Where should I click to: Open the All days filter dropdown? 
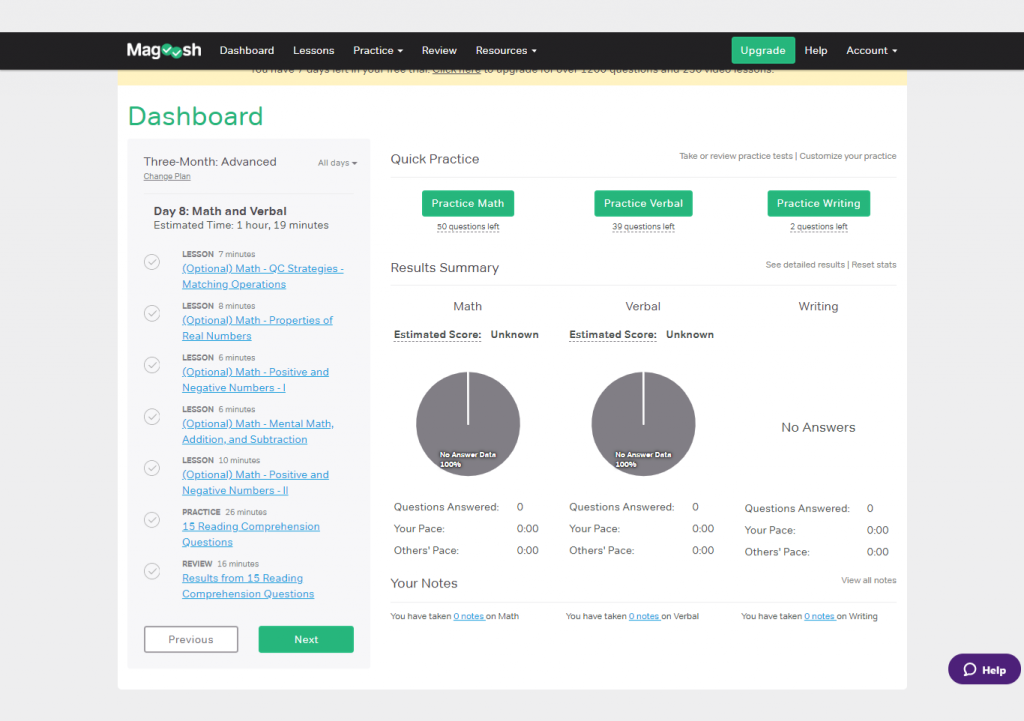(x=337, y=161)
